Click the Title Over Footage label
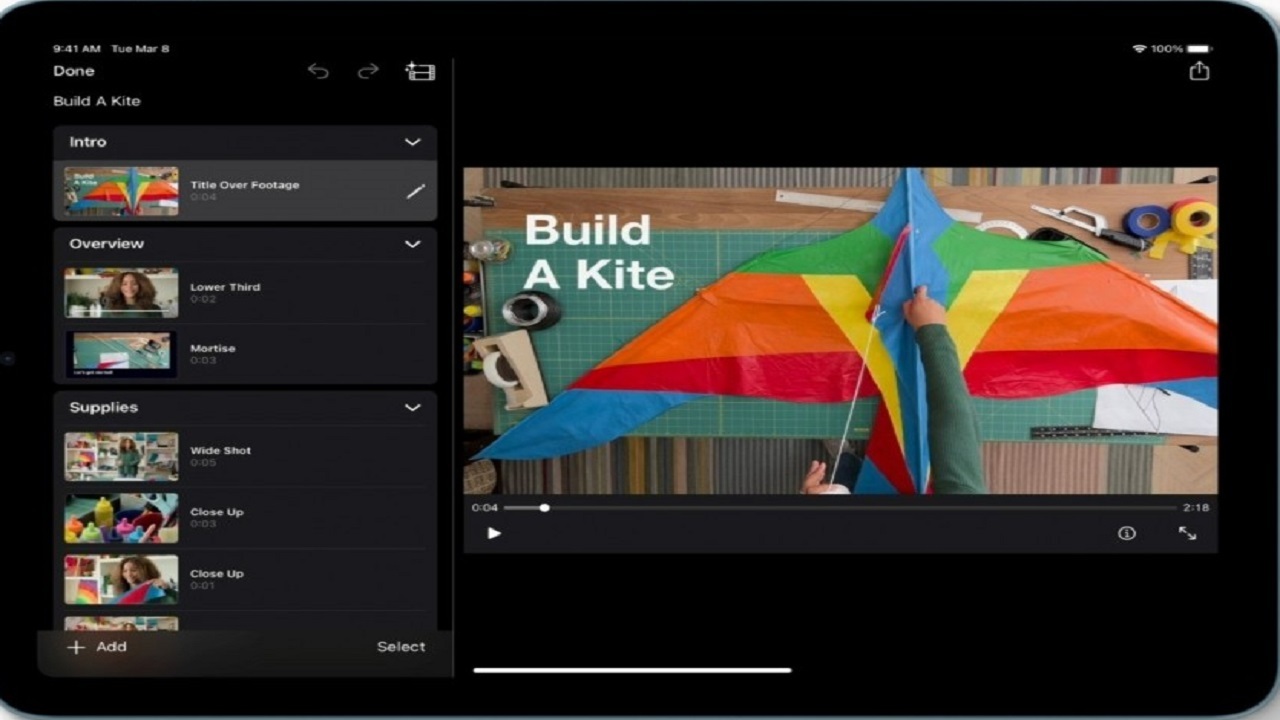 pos(245,185)
